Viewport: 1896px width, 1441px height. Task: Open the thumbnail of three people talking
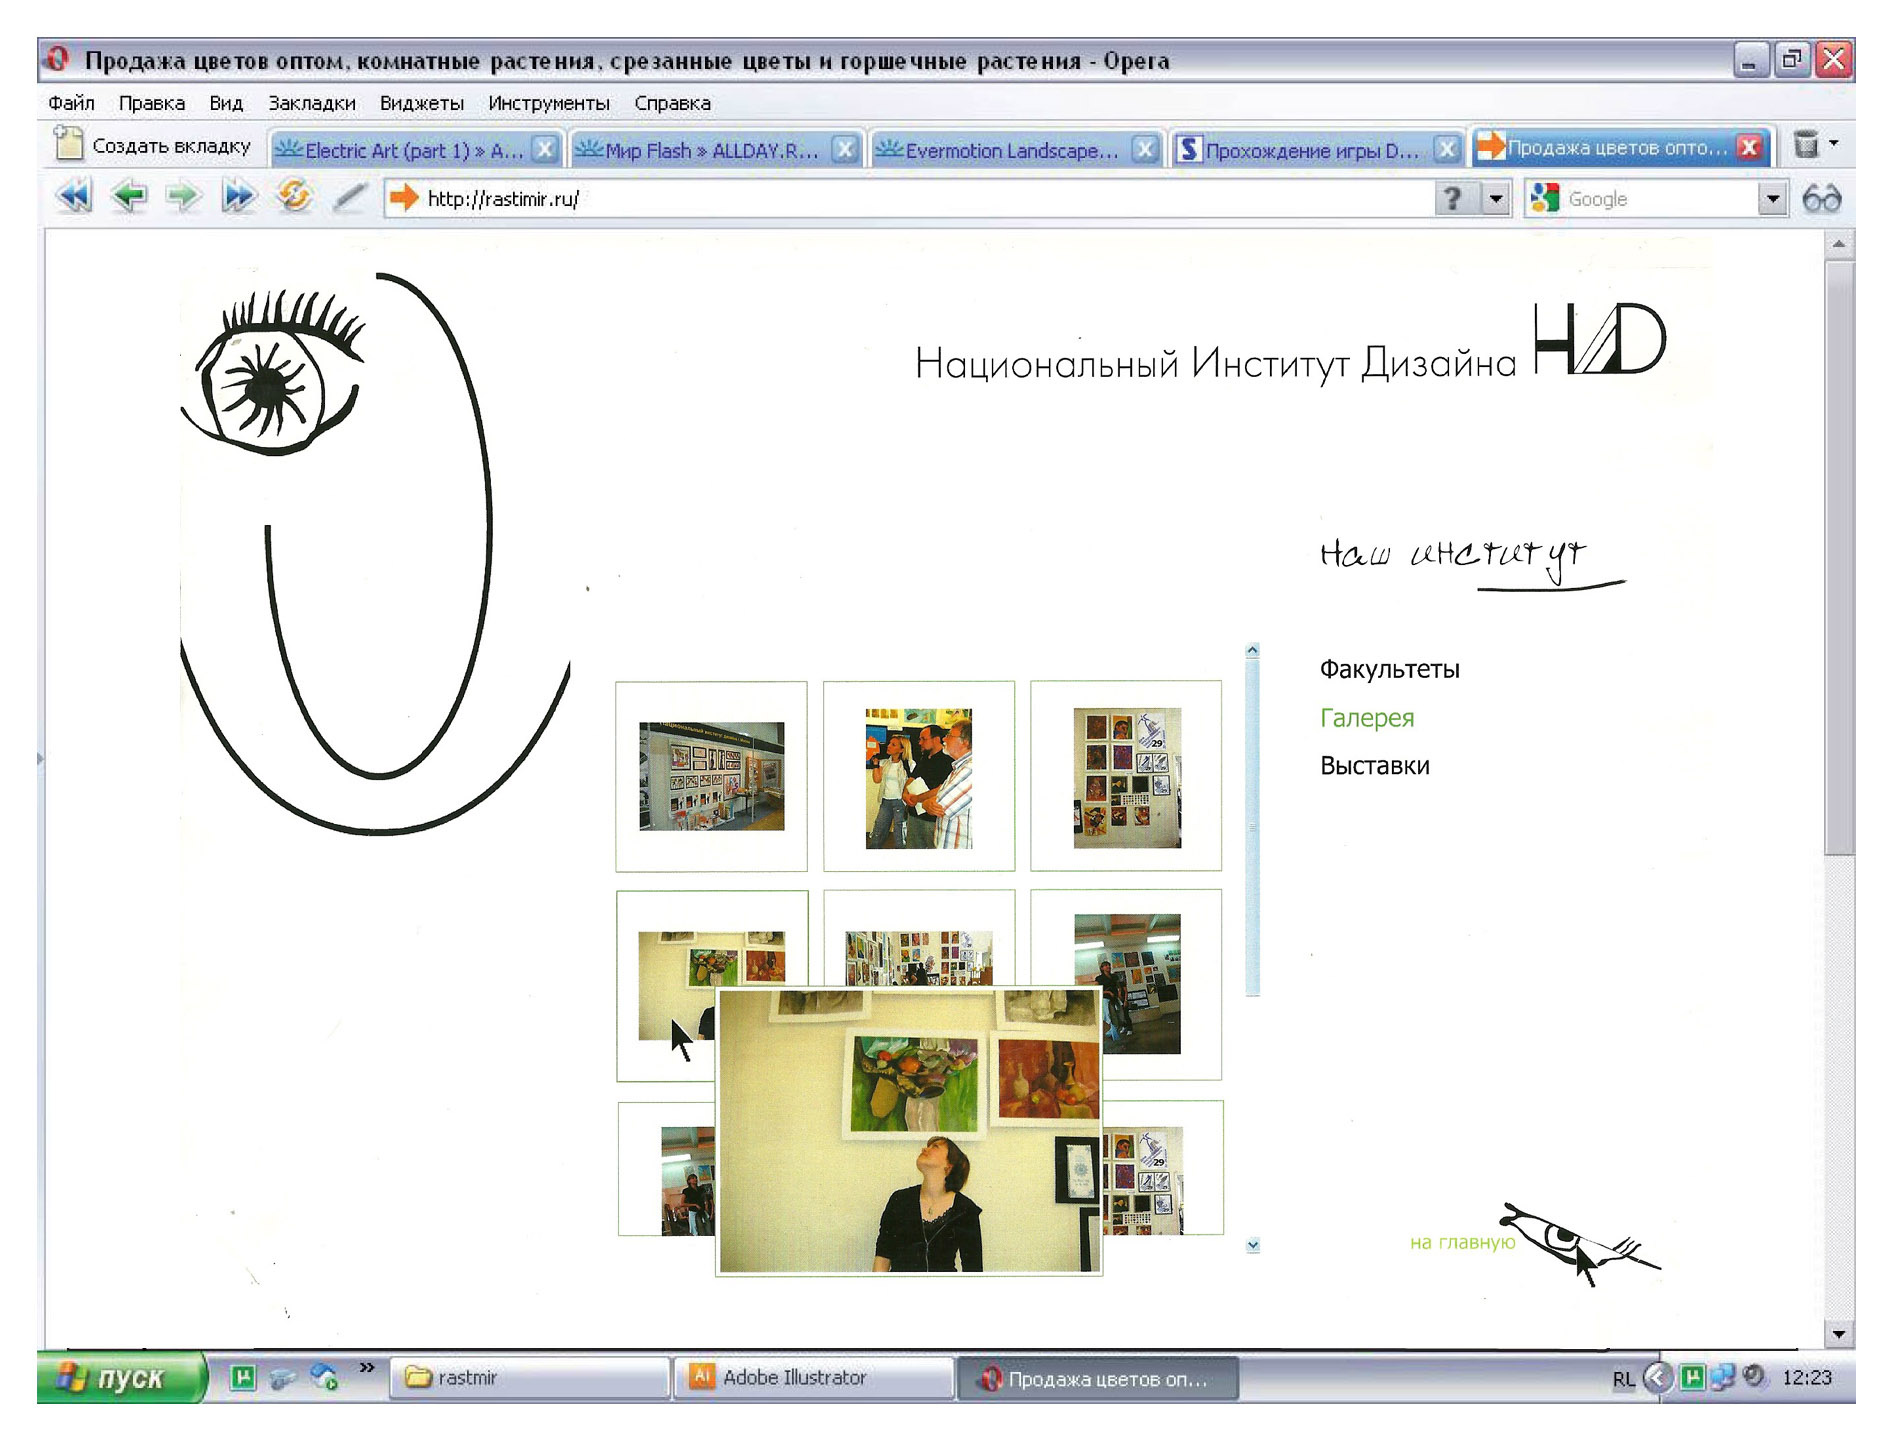coord(918,777)
